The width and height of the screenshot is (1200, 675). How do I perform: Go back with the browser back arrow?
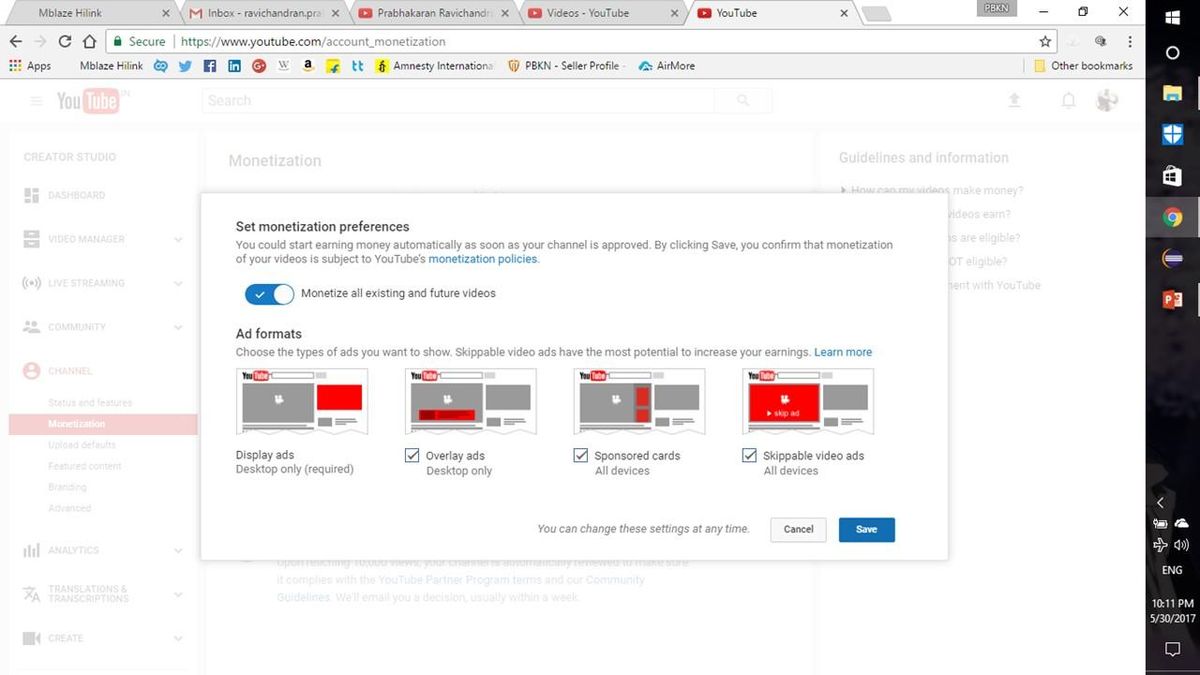pos(16,42)
